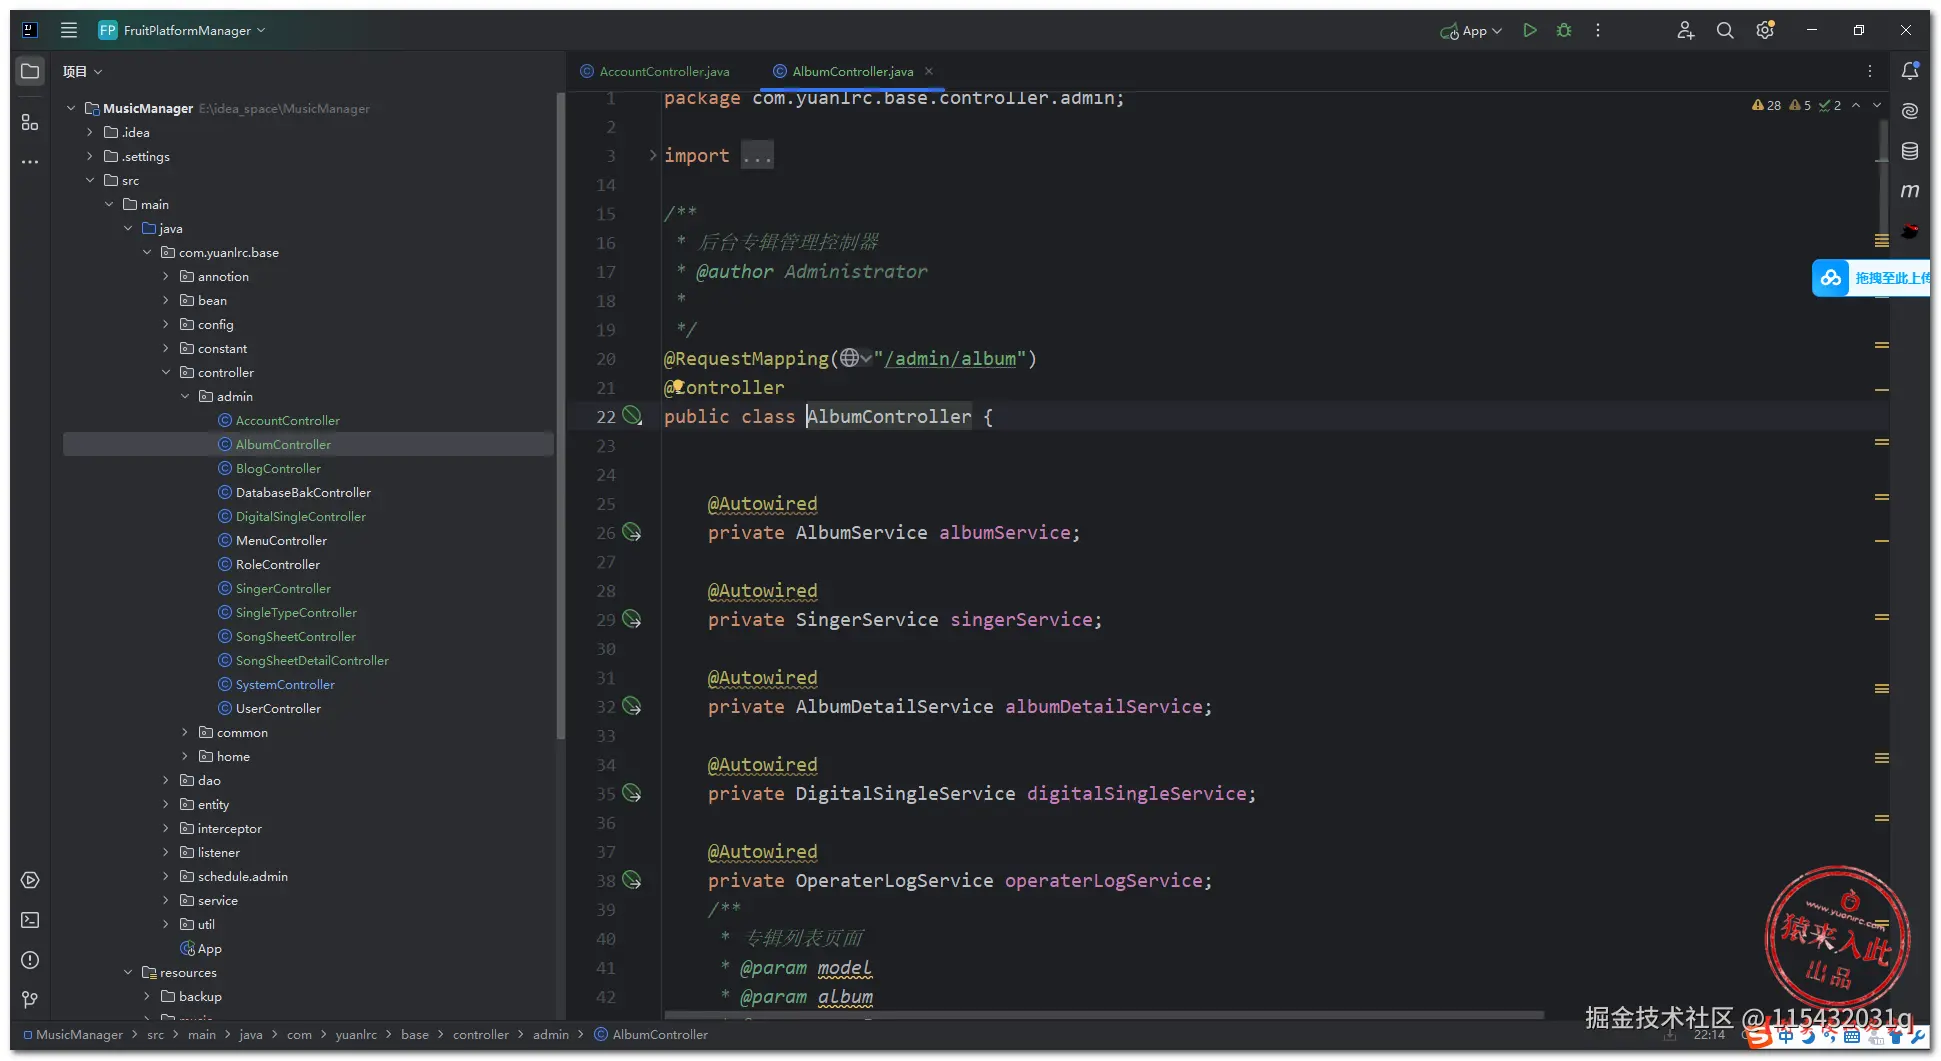Open the Notifications bell

(x=1910, y=71)
